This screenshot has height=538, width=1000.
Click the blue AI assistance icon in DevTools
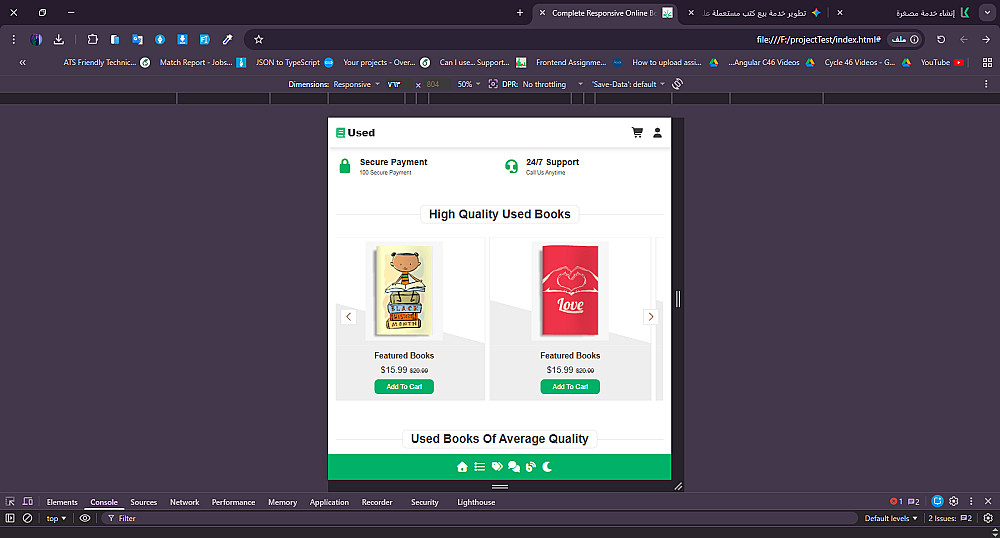click(937, 502)
